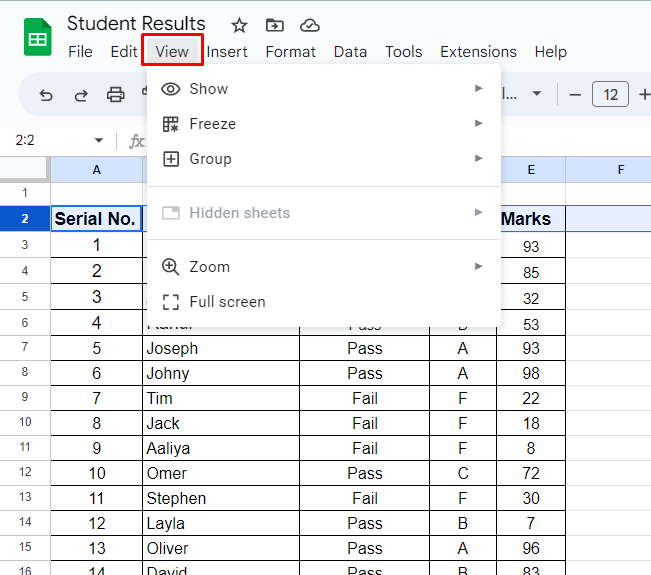The width and height of the screenshot is (651, 575).
Task: Click the move to folder icon
Action: [x=274, y=25]
